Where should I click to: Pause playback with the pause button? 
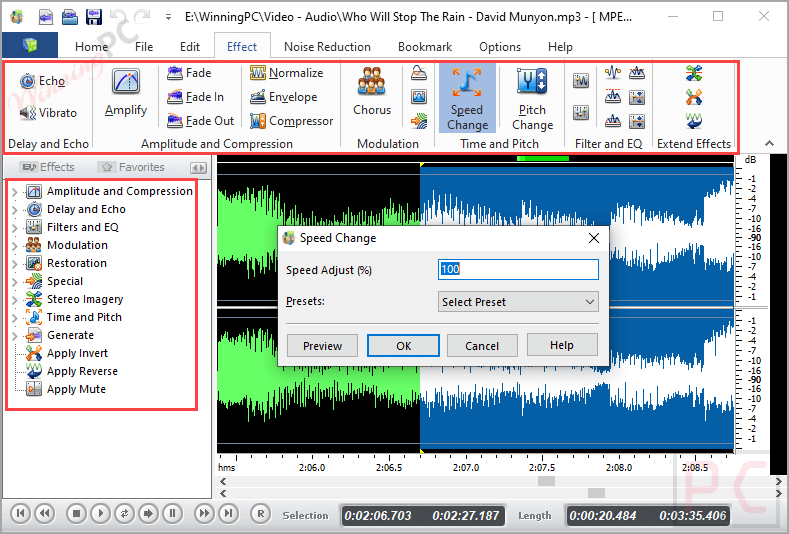click(173, 513)
